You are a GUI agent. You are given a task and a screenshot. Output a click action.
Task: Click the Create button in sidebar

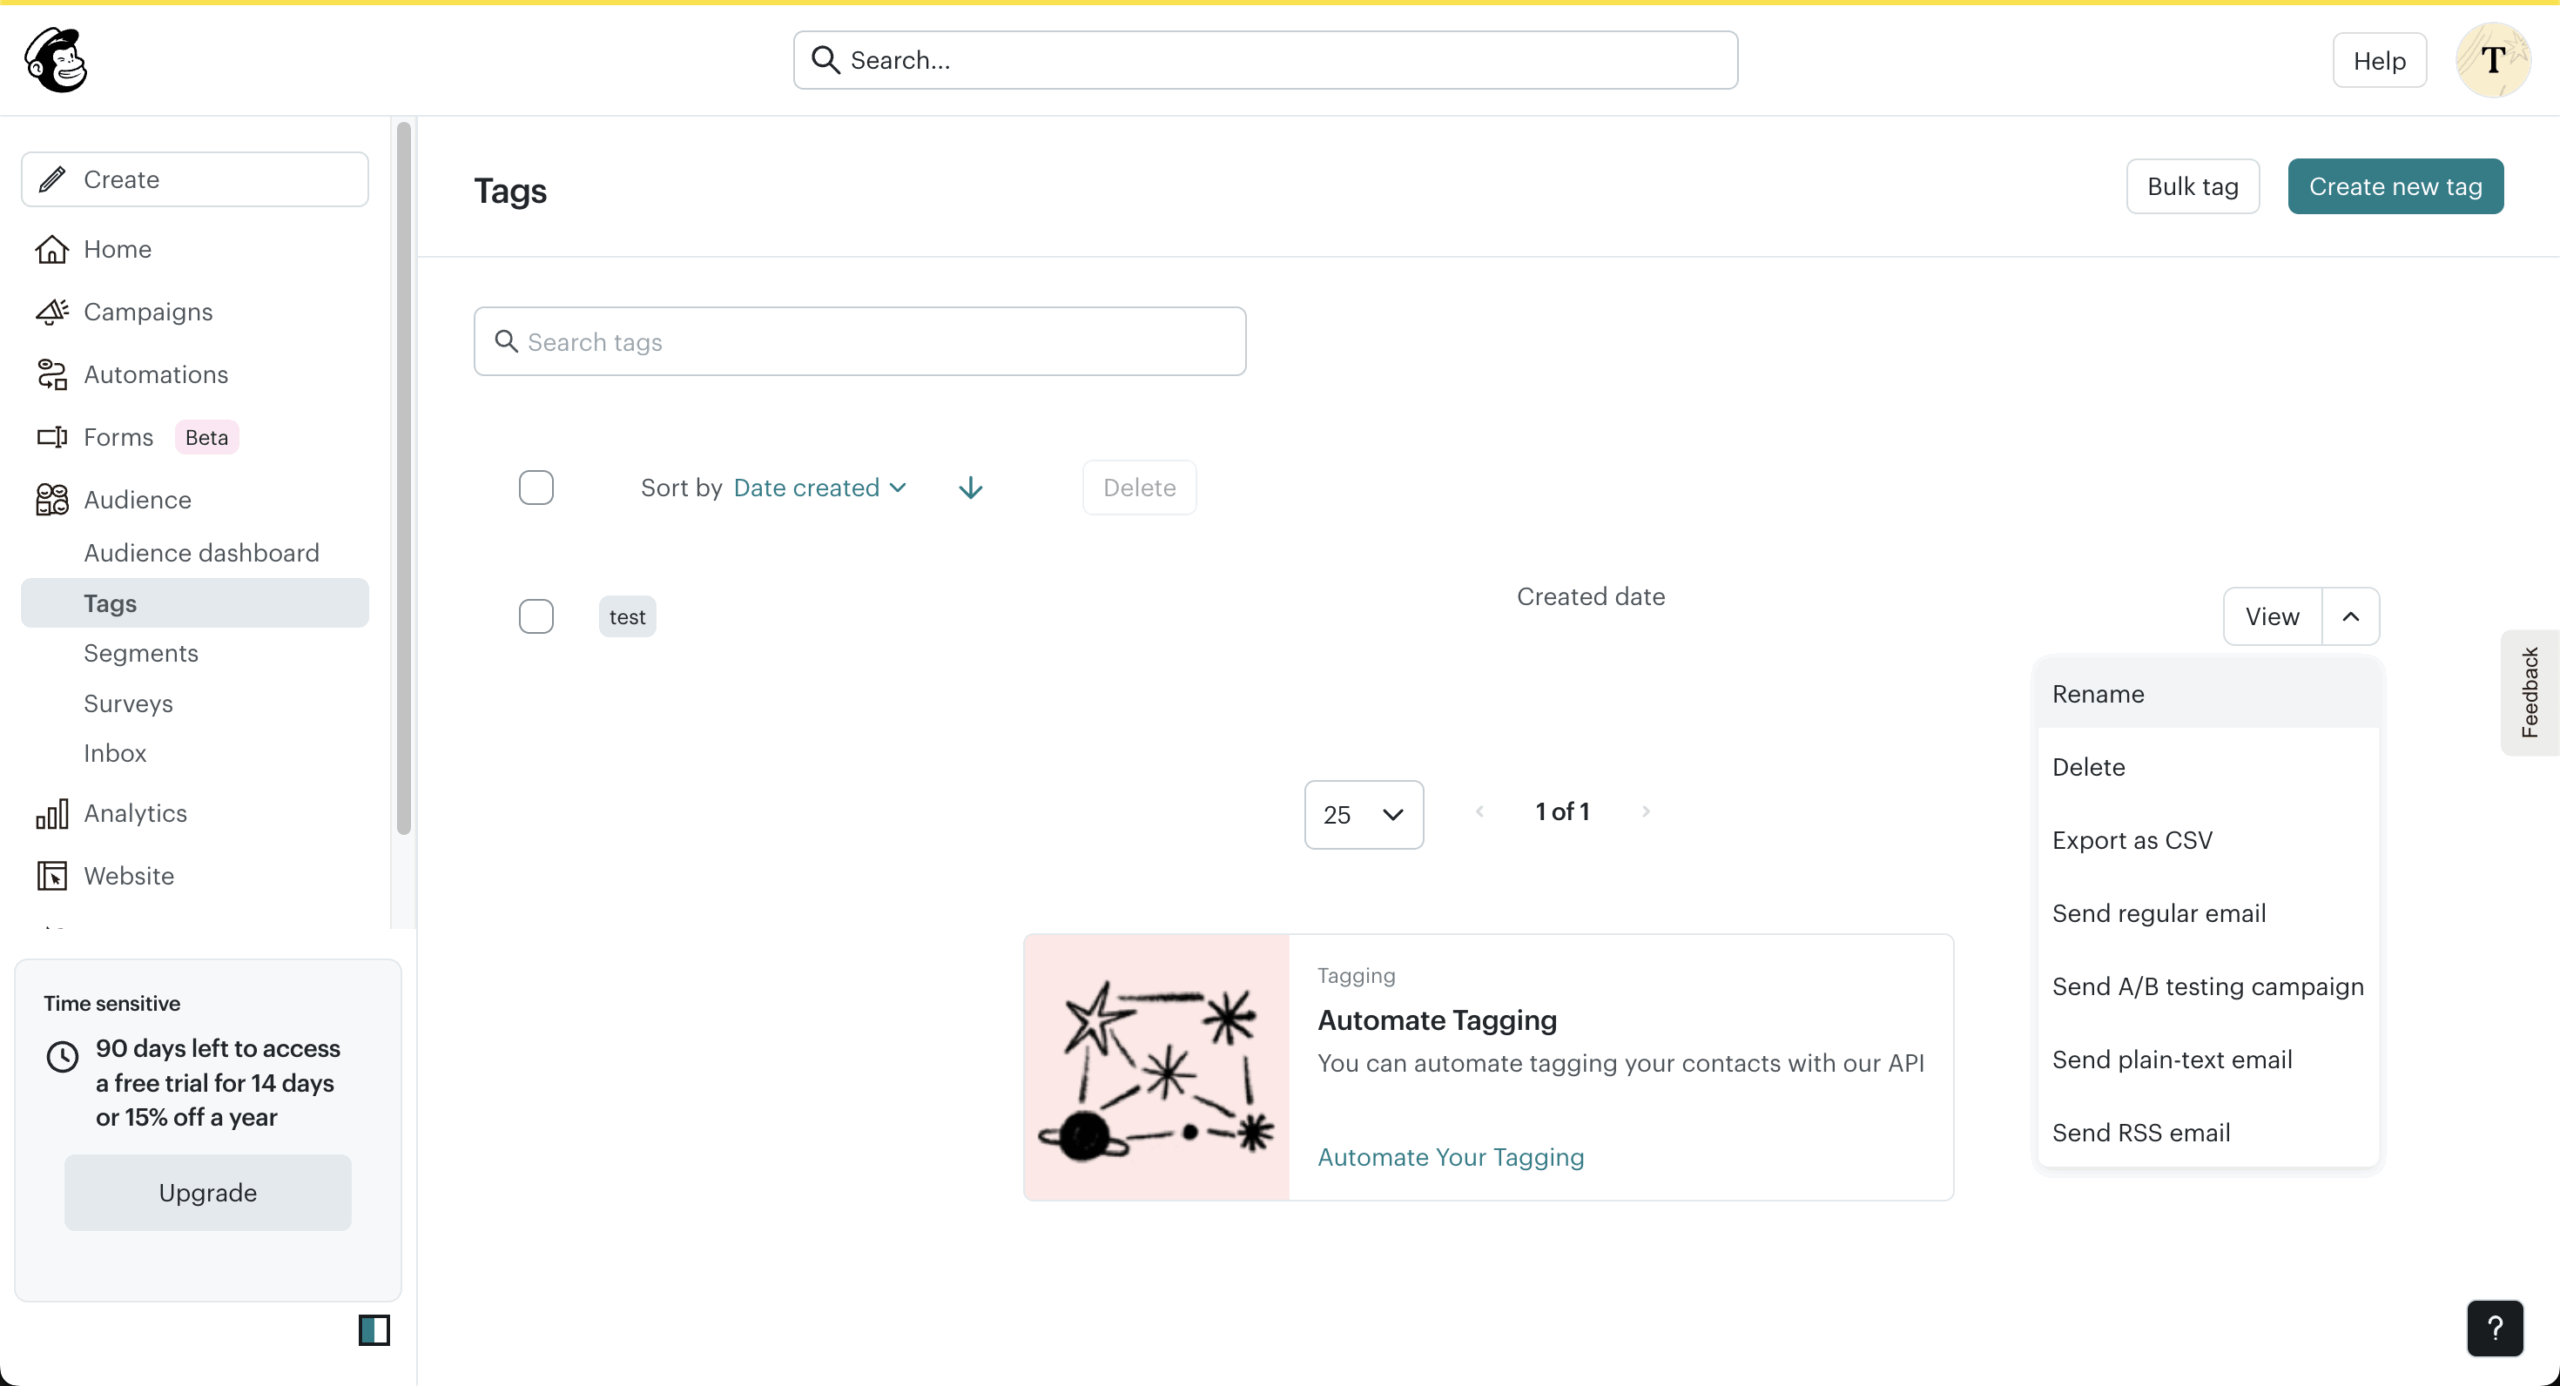195,179
